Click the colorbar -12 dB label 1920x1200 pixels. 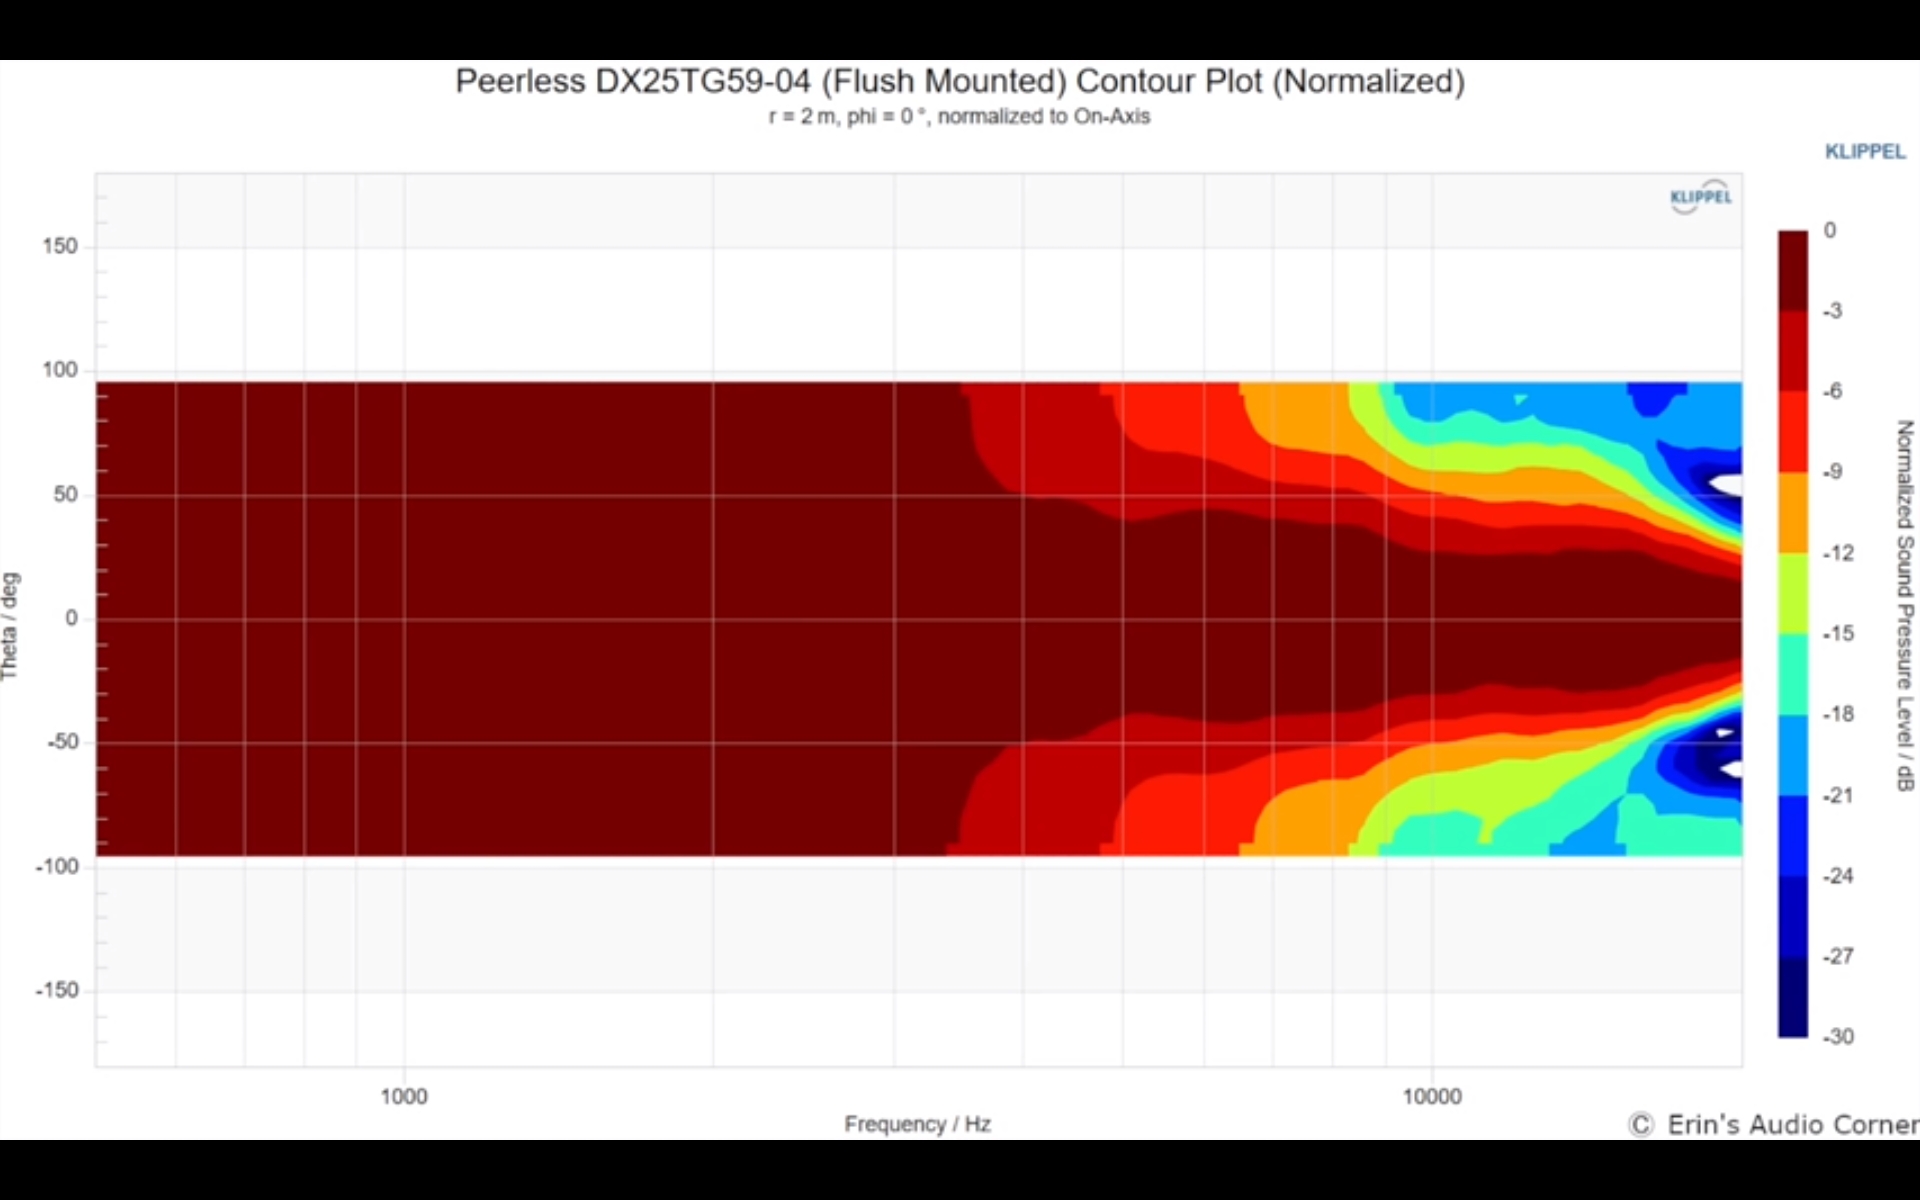[x=1838, y=553]
